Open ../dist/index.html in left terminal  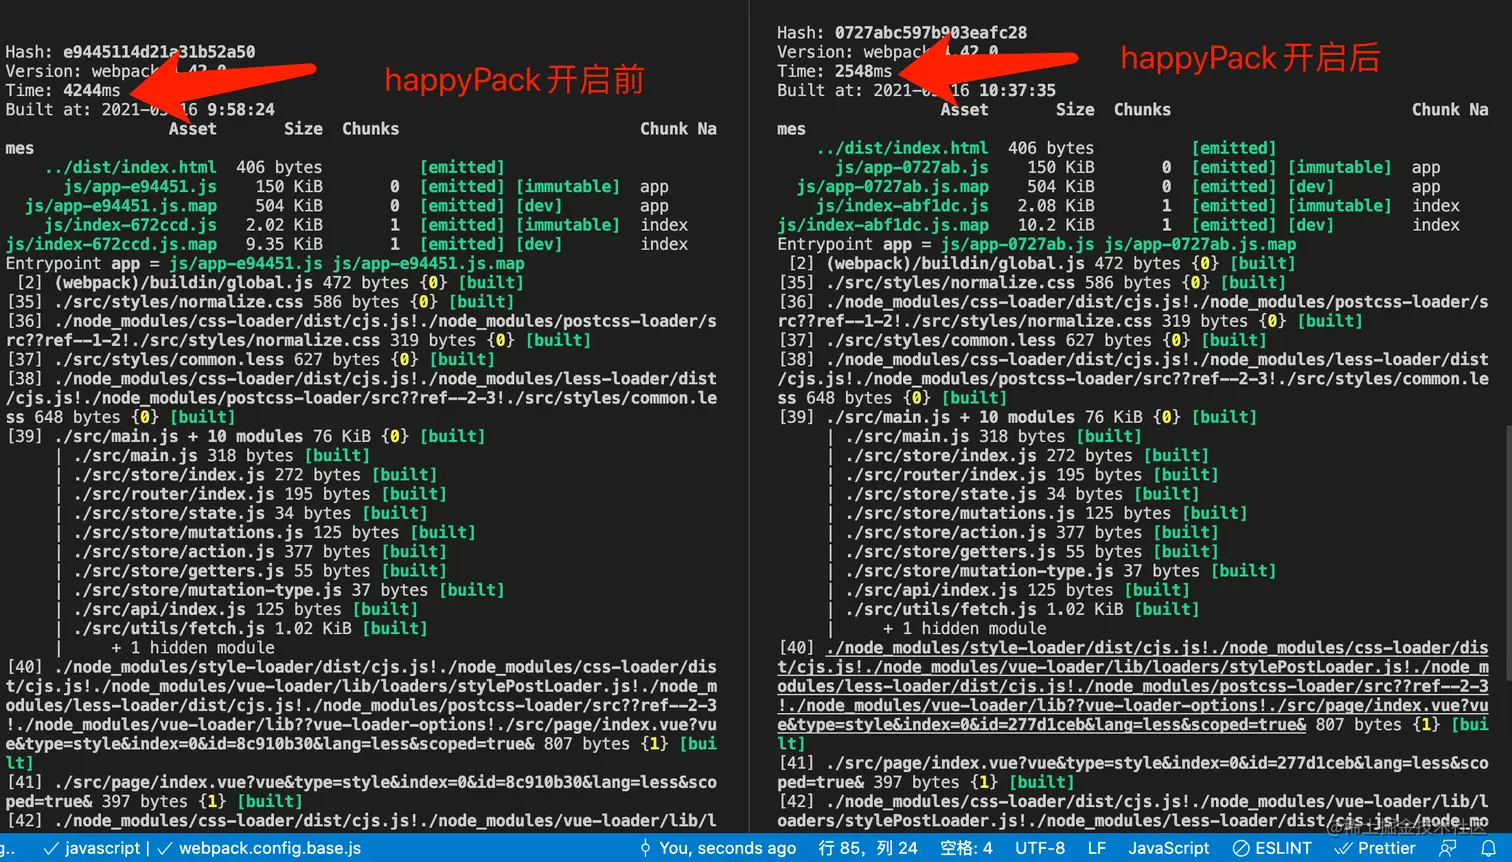[130, 167]
